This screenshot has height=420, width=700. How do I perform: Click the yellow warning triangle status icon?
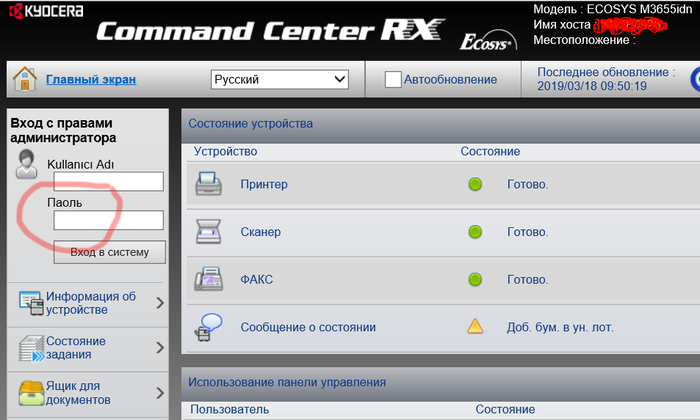[x=475, y=327]
